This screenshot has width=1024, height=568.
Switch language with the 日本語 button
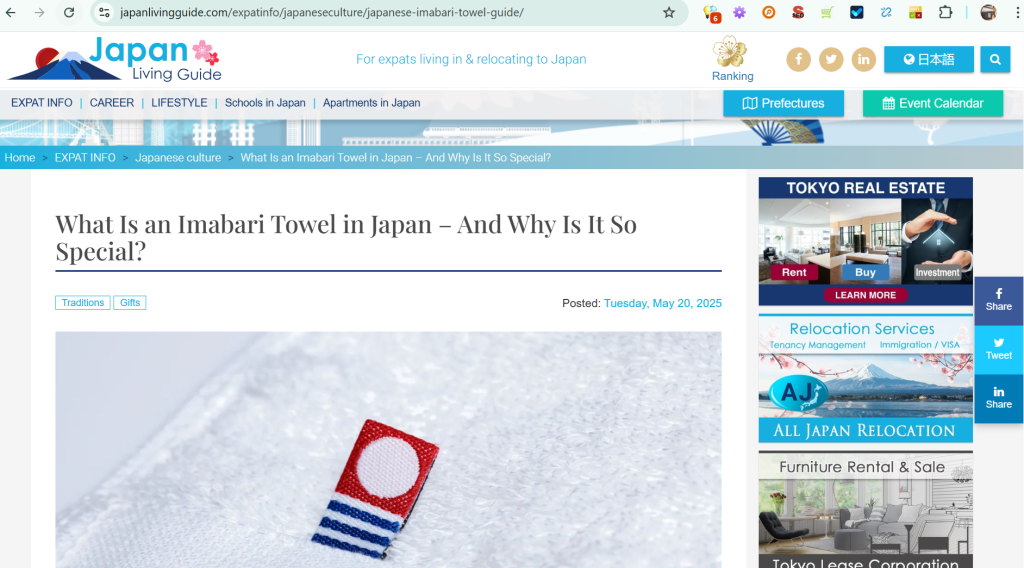(929, 59)
